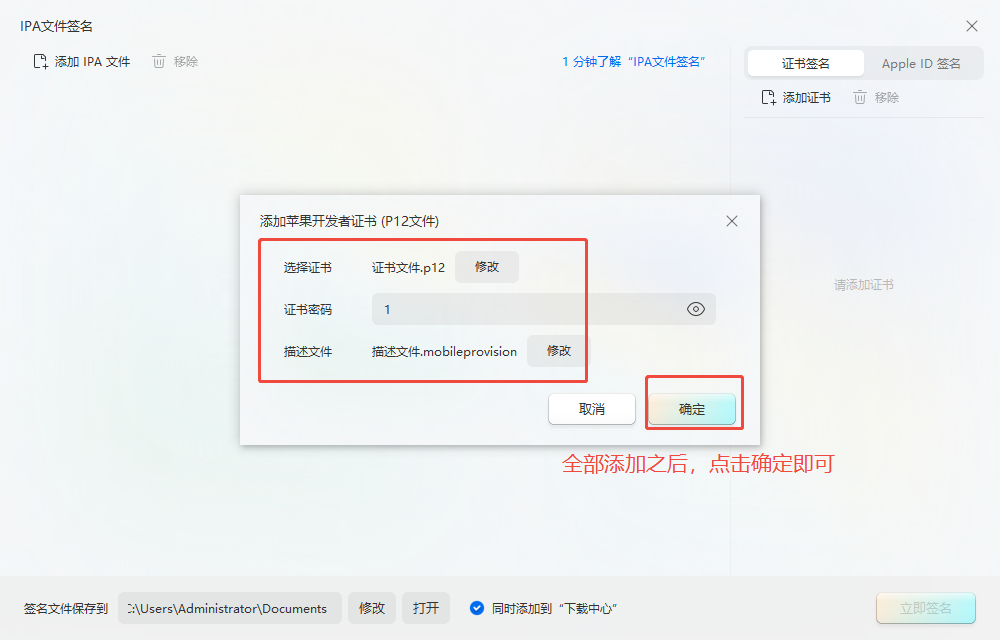Click the 取消 button in the dialog
1000x640 pixels.
pos(592,409)
